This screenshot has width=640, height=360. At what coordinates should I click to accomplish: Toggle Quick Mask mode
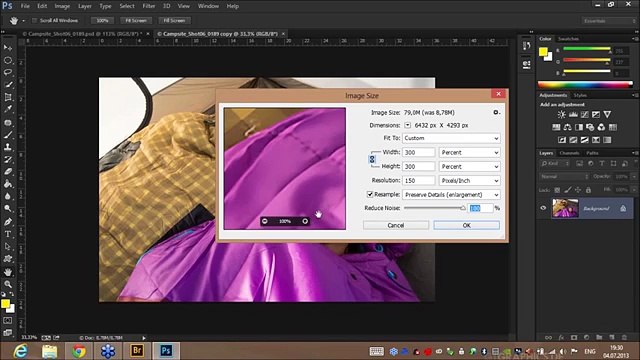tap(8, 320)
